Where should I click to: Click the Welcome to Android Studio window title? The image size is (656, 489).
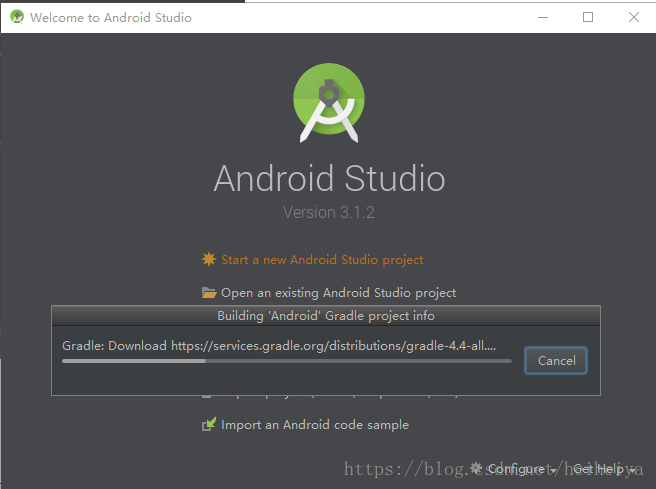[111, 18]
